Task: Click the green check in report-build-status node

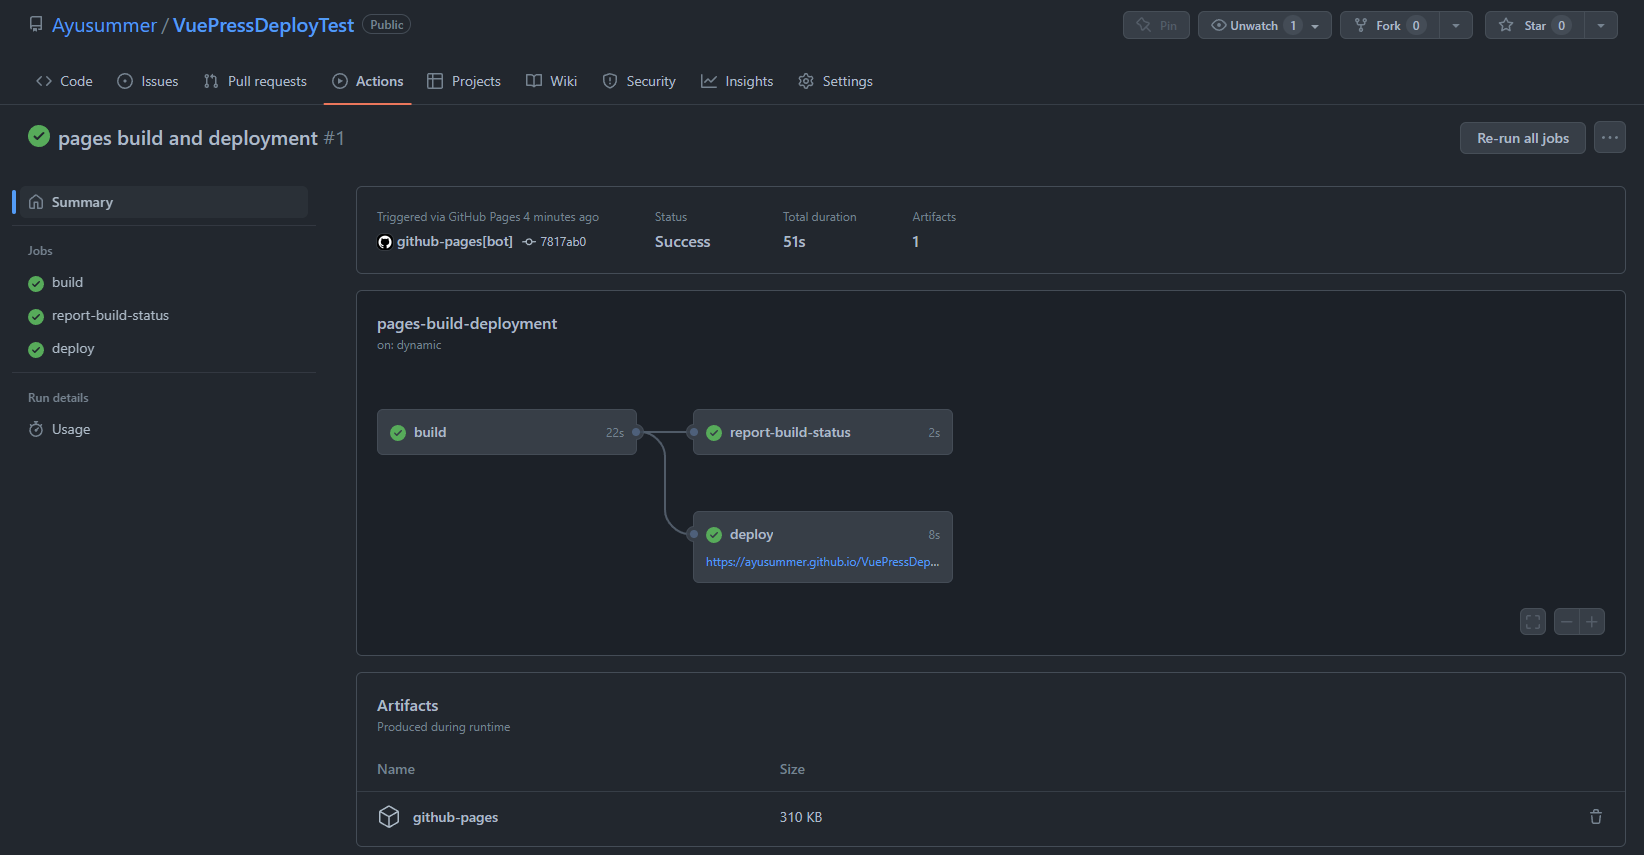Action: click(714, 433)
